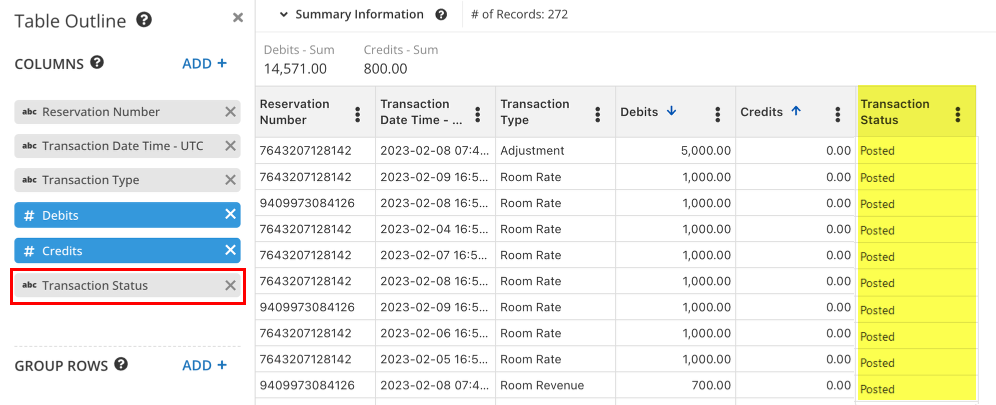Remove the Debits column chip

point(230,215)
